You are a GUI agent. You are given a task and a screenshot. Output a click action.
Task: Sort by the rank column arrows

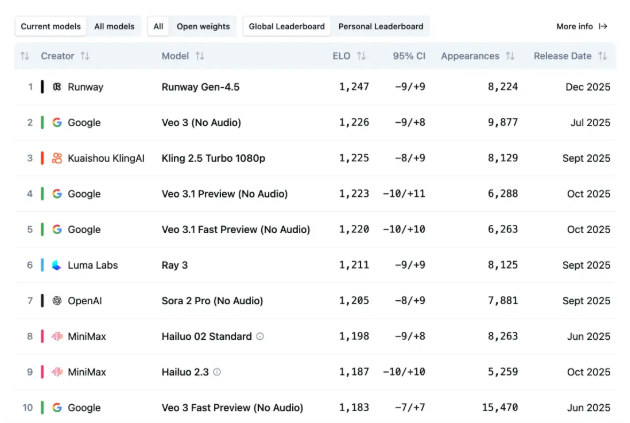point(24,56)
